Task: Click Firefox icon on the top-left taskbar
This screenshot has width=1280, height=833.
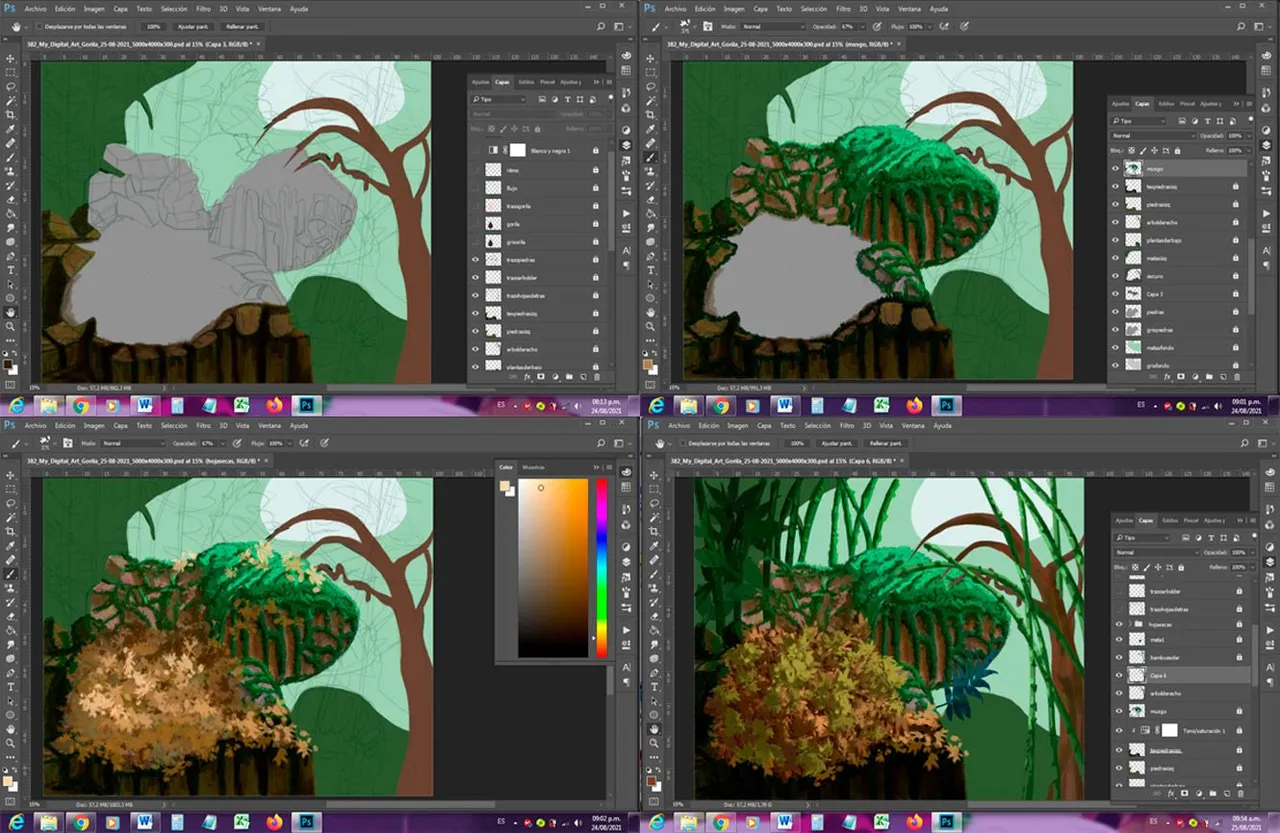Action: 274,406
